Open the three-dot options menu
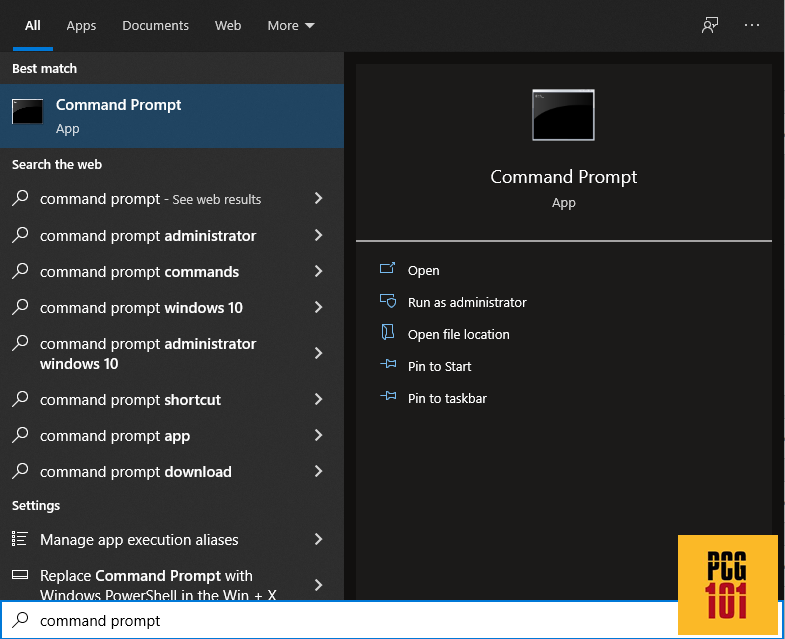 click(x=751, y=25)
